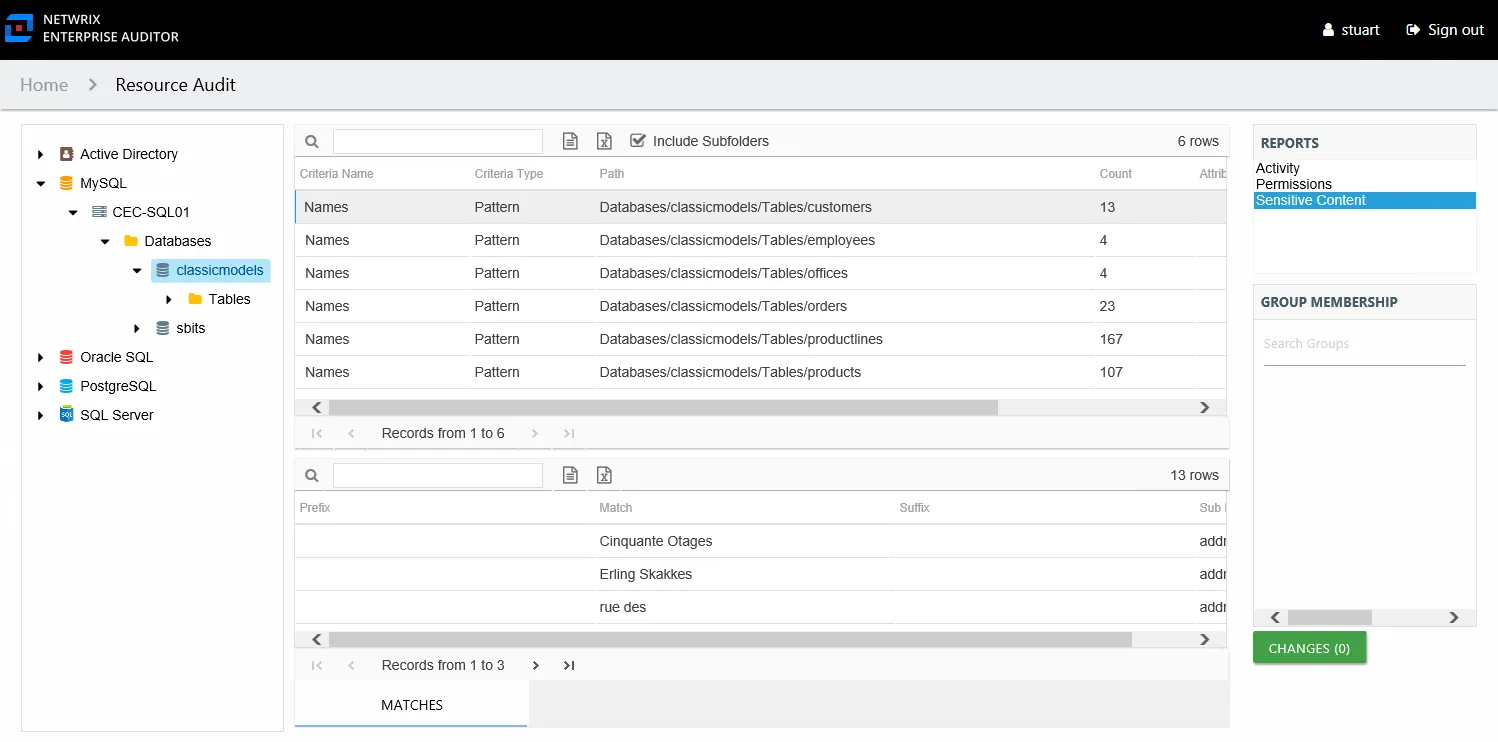This screenshot has width=1498, height=742.
Task: Switch to the MATCHES tab
Action: (x=412, y=705)
